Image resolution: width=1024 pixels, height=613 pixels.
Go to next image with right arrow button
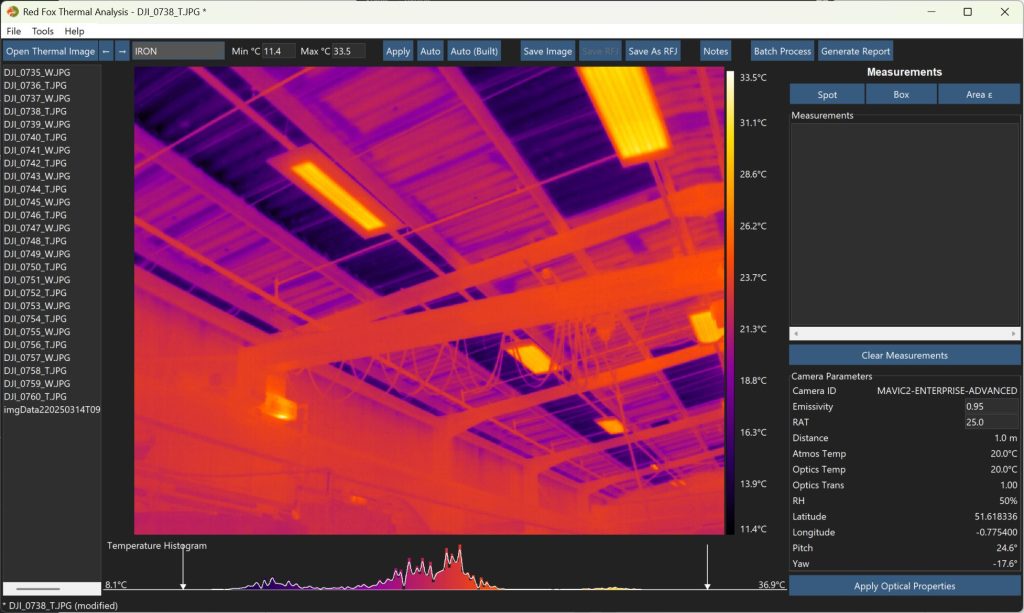coord(122,51)
